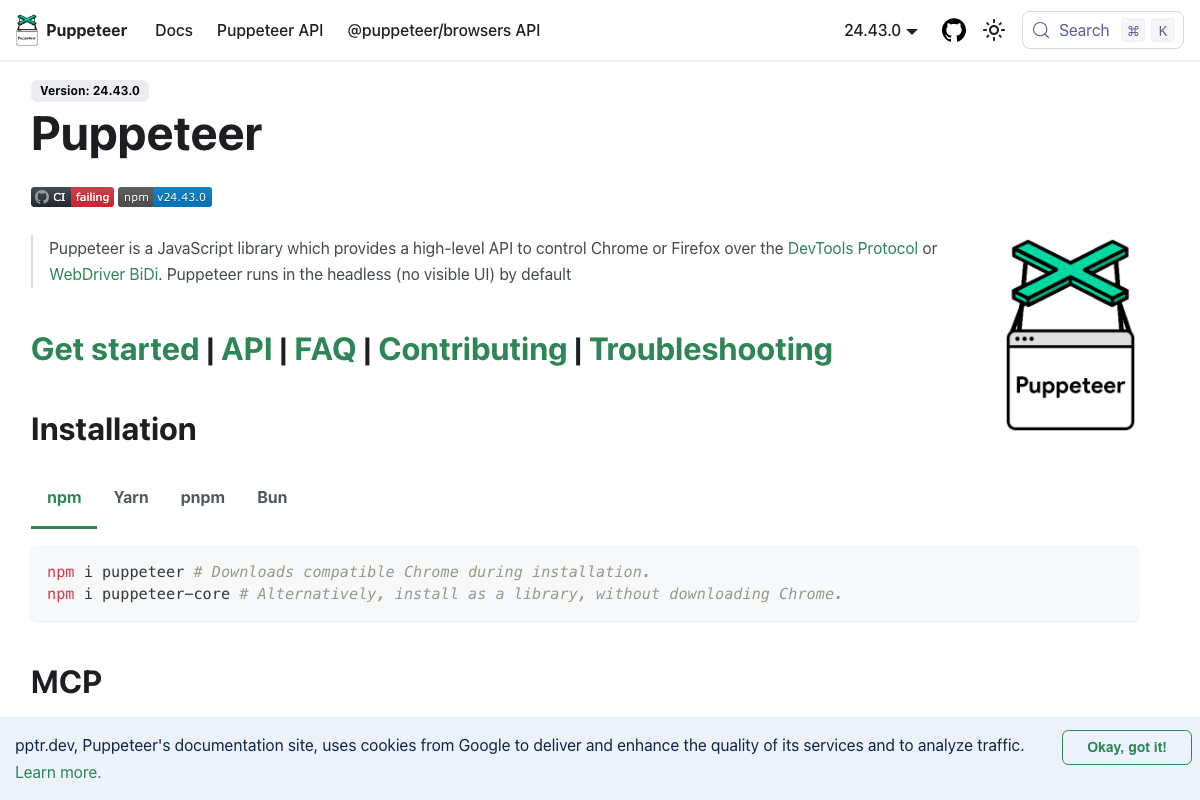
Task: Toggle dark and light mode sun icon
Action: (x=994, y=30)
